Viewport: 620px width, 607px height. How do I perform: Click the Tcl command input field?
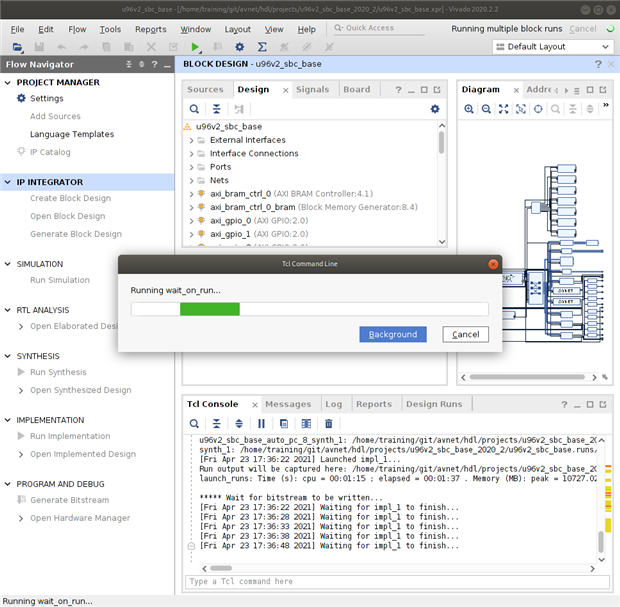pos(390,581)
